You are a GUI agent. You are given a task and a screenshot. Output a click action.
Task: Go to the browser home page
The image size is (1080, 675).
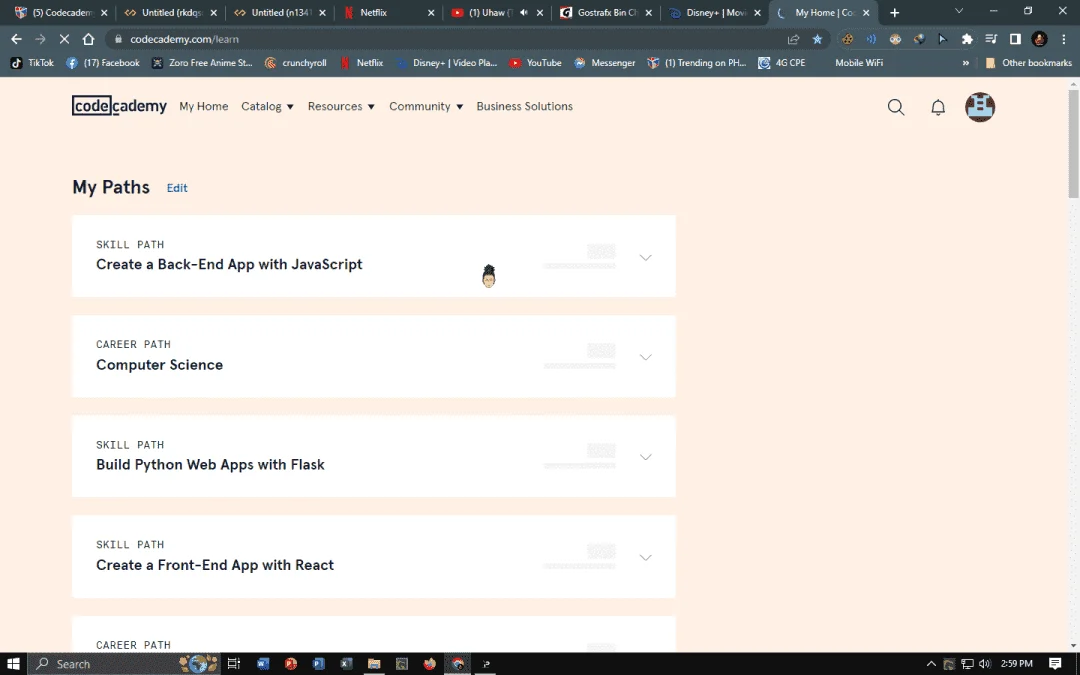[x=88, y=39]
